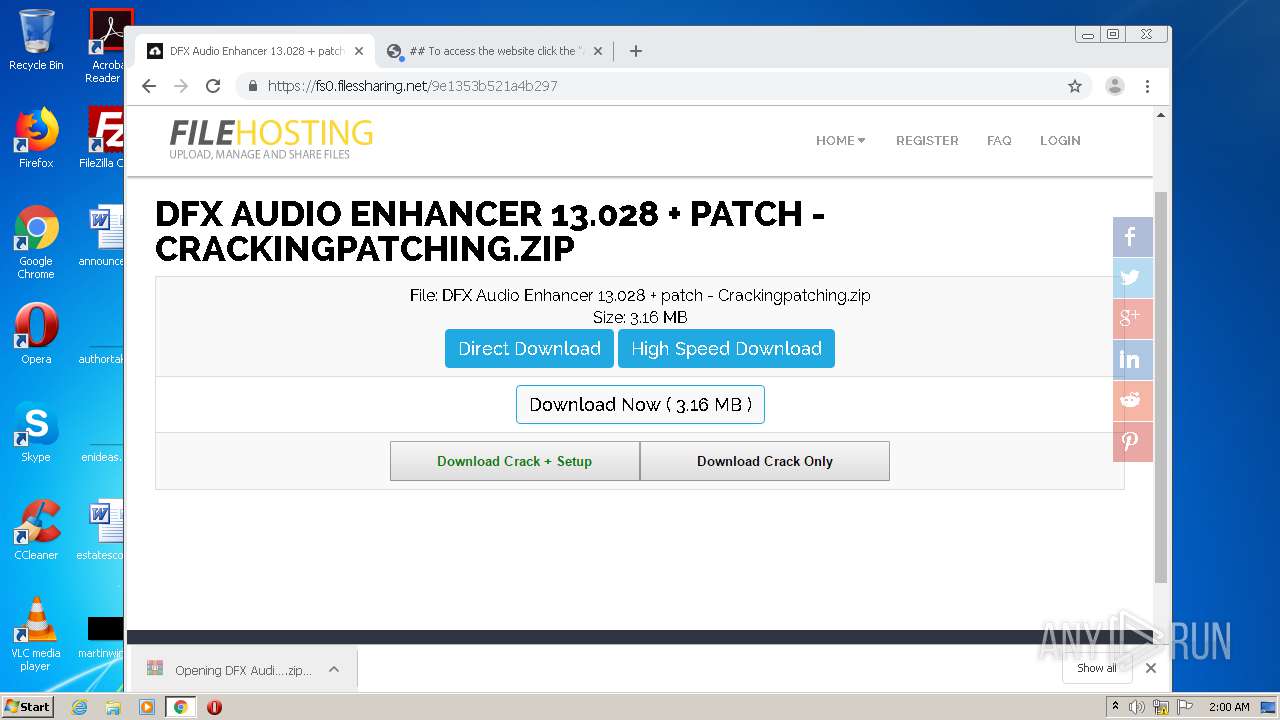Open the Chrome three-dot menu
The height and width of the screenshot is (720, 1280).
click(x=1148, y=86)
